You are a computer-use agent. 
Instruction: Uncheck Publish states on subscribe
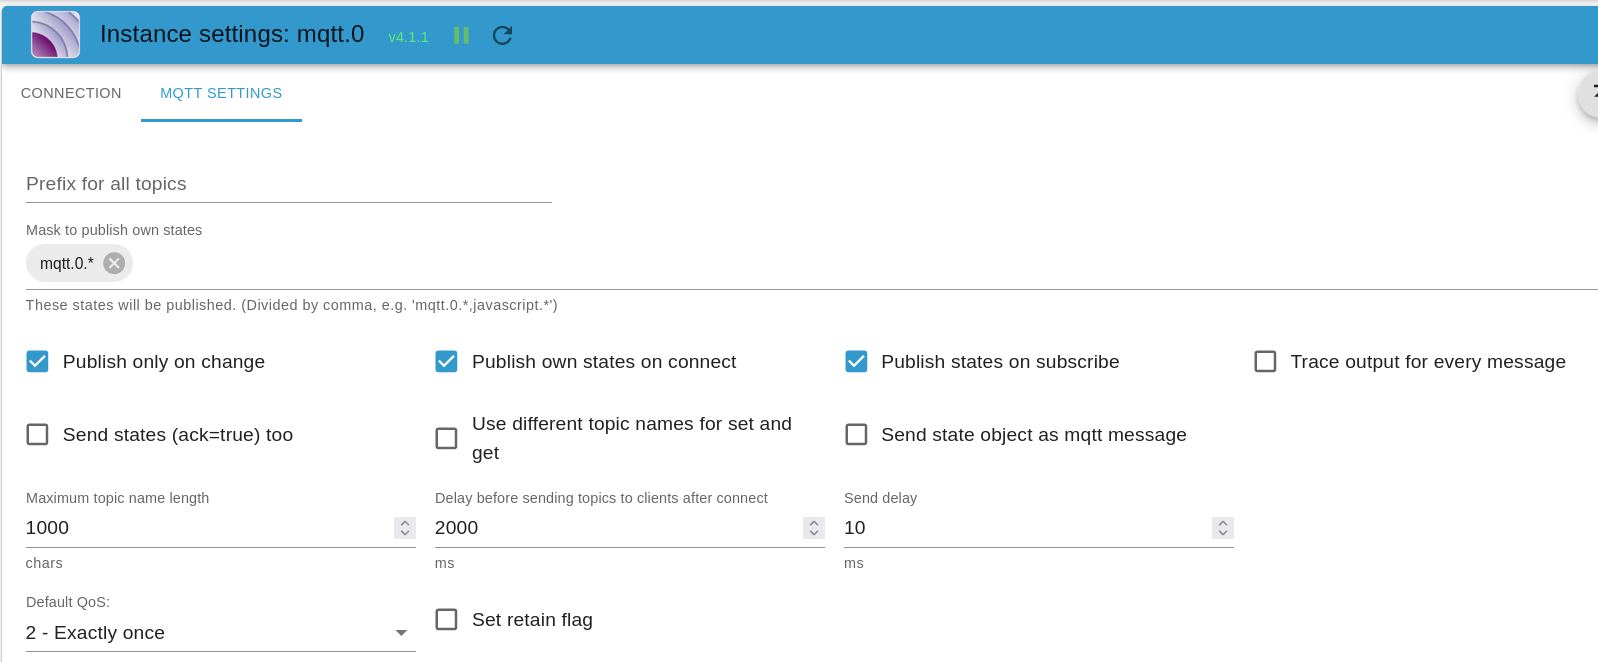click(856, 362)
